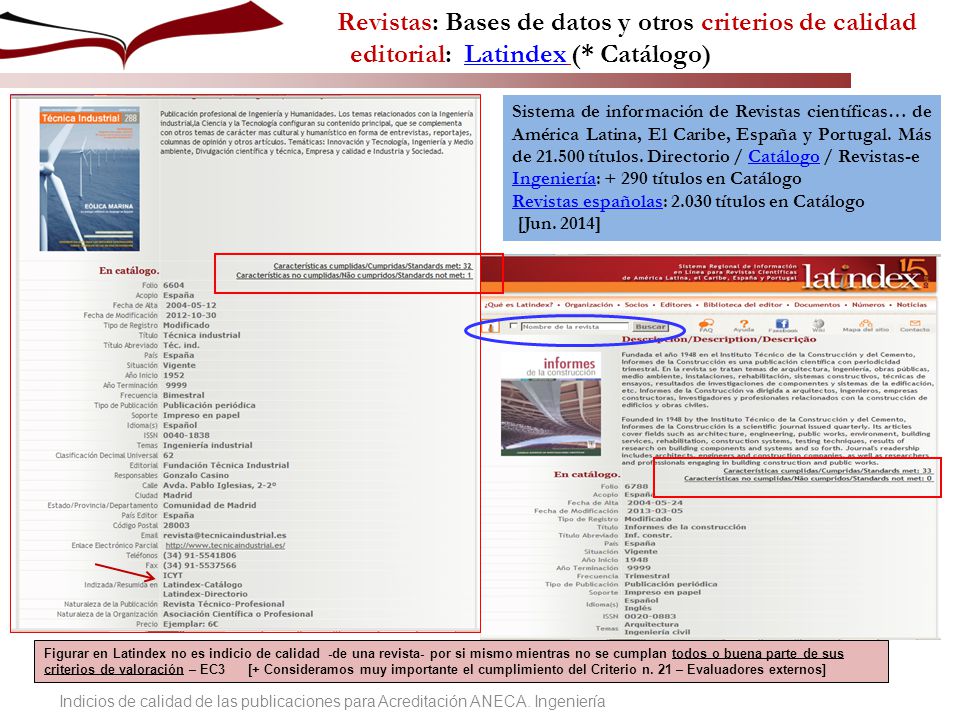The height and width of the screenshot is (720, 960).
Task: Click the Informes de la construcción cover
Action: tap(551, 405)
